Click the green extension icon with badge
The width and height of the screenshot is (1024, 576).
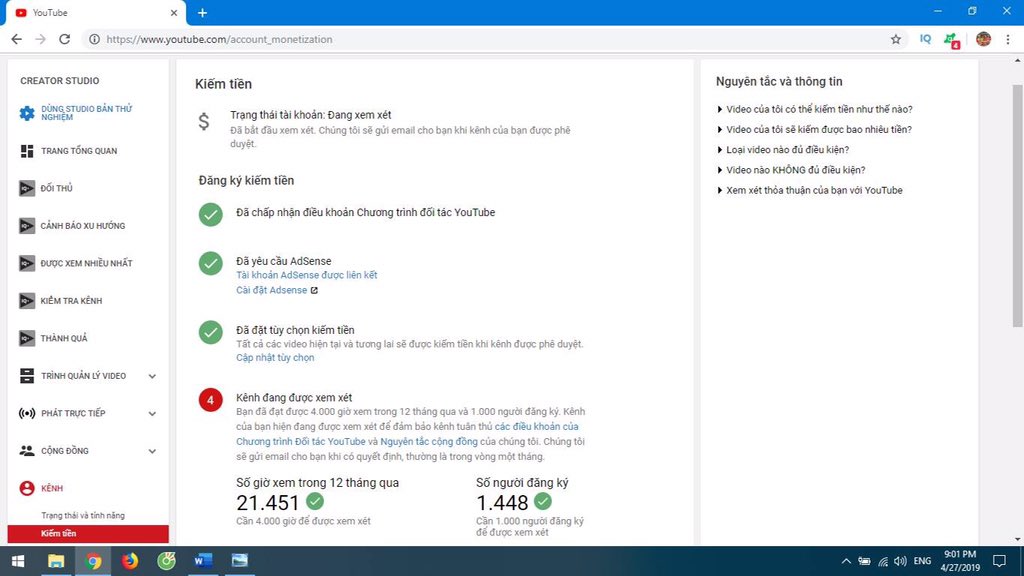(x=952, y=40)
